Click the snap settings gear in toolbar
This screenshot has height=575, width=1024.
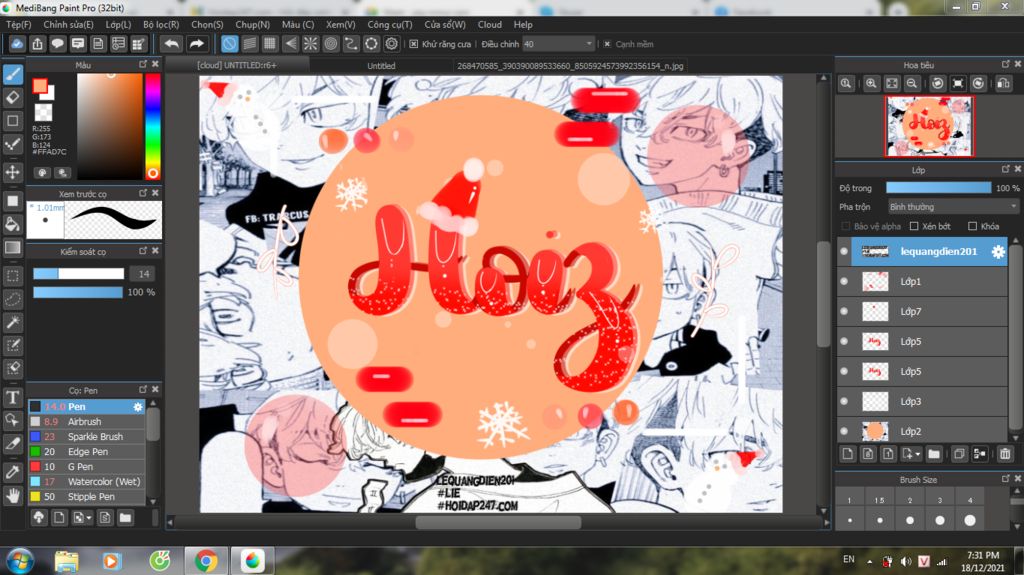391,44
